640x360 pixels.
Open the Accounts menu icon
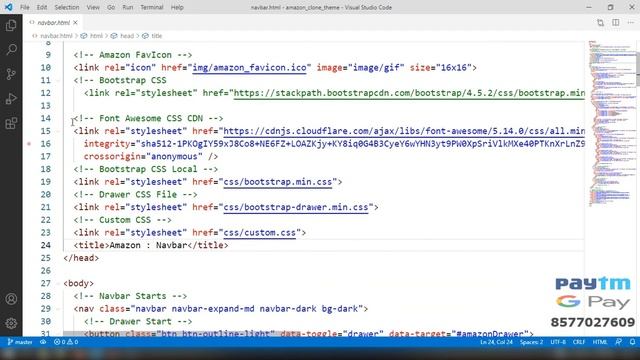[11, 299]
